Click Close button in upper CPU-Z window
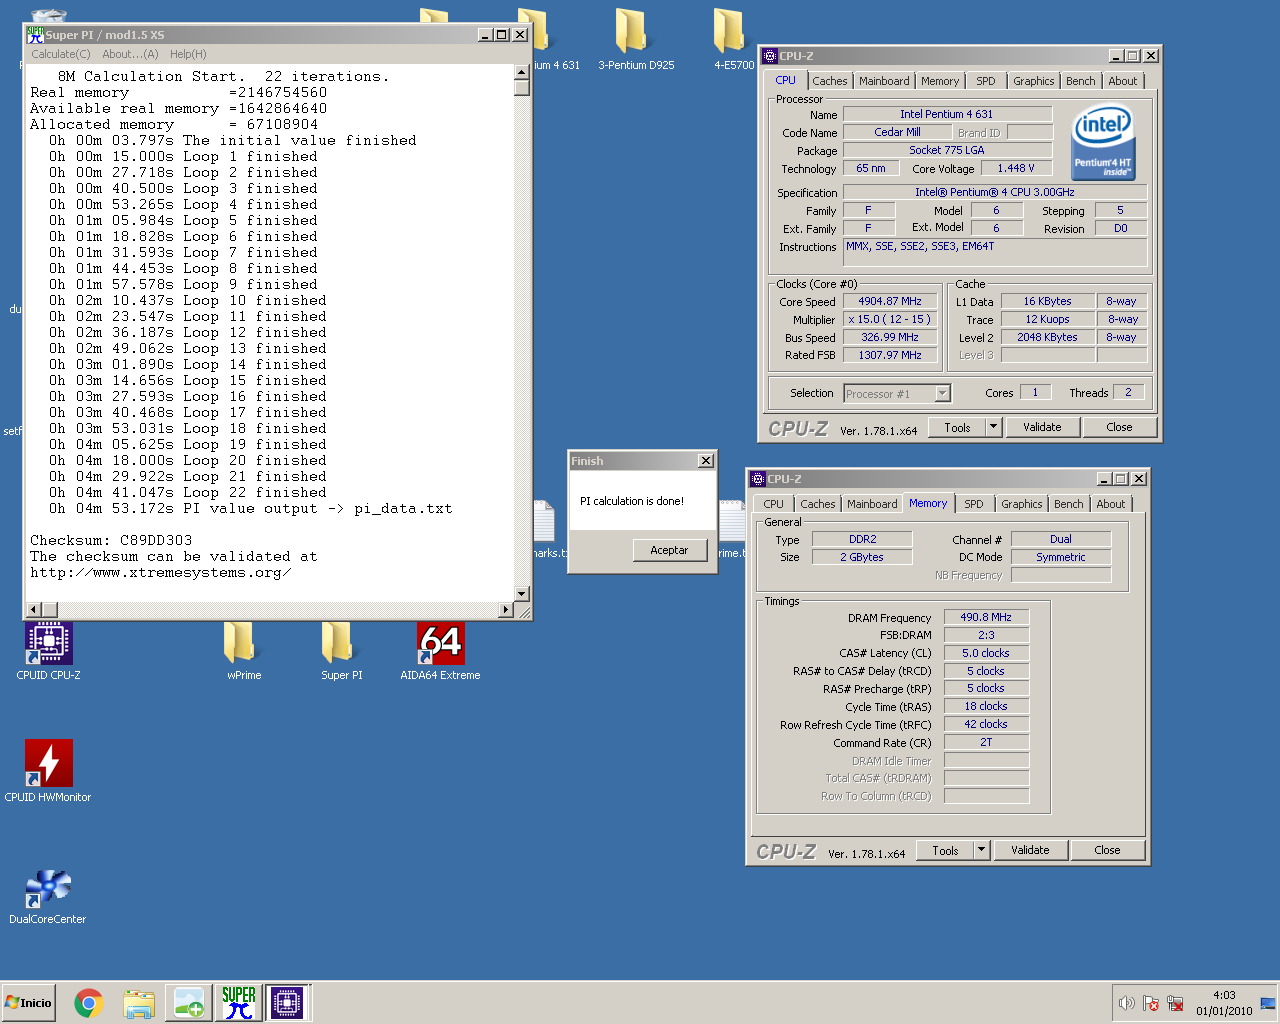The height and width of the screenshot is (1024, 1280). tap(1119, 427)
